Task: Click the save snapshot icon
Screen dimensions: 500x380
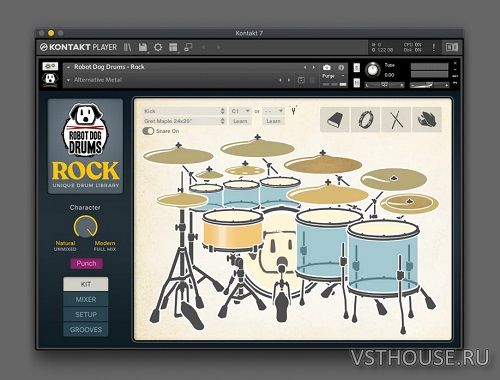Action: click(301, 80)
